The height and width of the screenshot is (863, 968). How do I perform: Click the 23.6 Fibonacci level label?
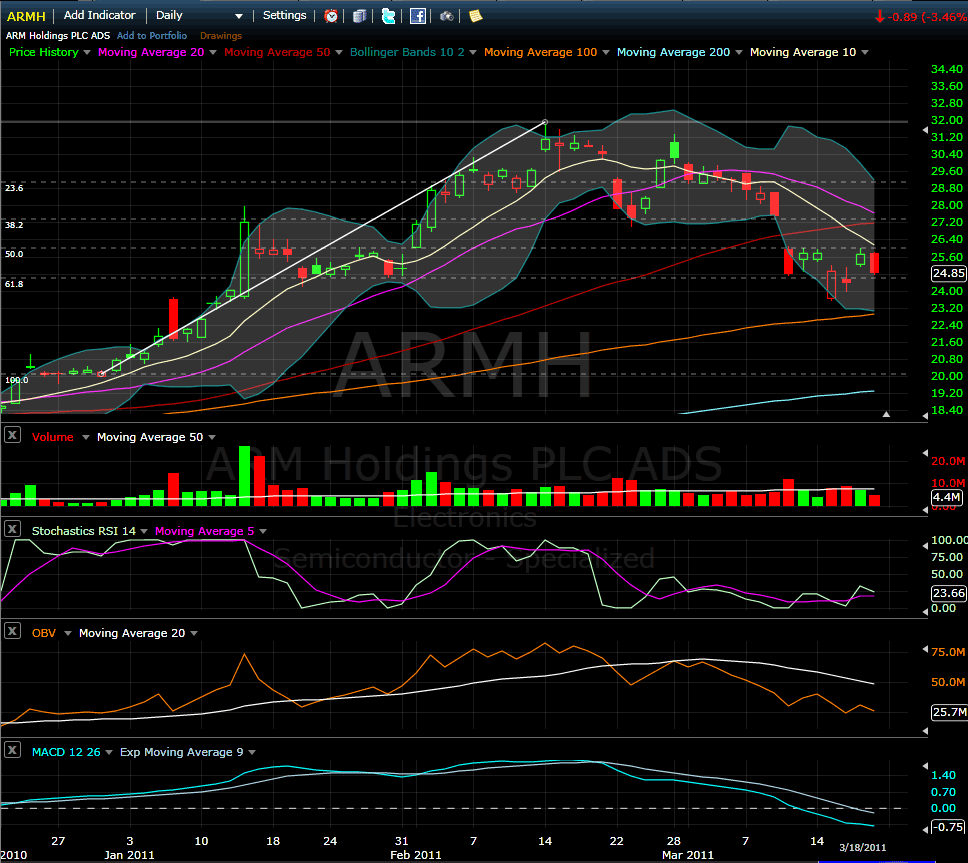[x=14, y=188]
